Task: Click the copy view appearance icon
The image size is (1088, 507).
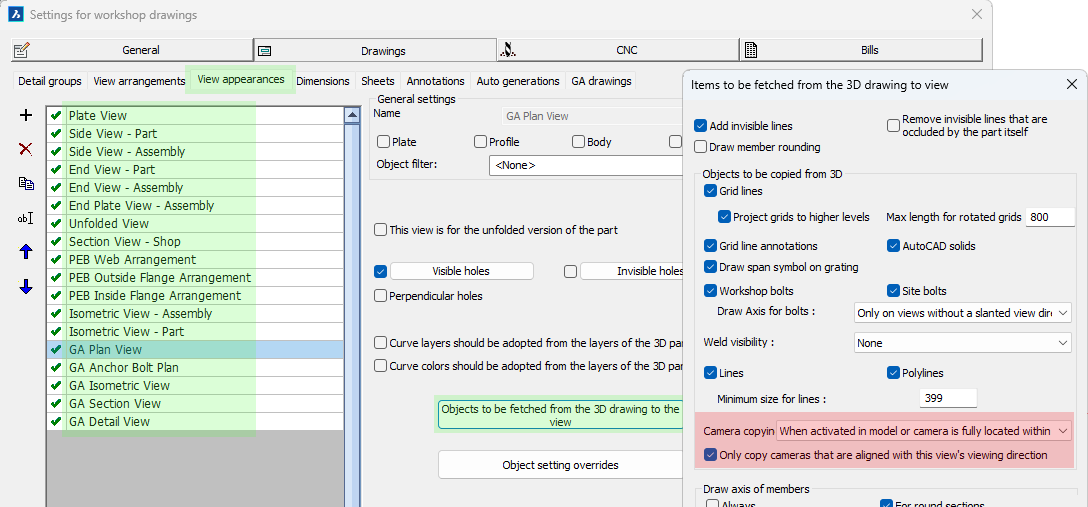Action: click(x=26, y=183)
